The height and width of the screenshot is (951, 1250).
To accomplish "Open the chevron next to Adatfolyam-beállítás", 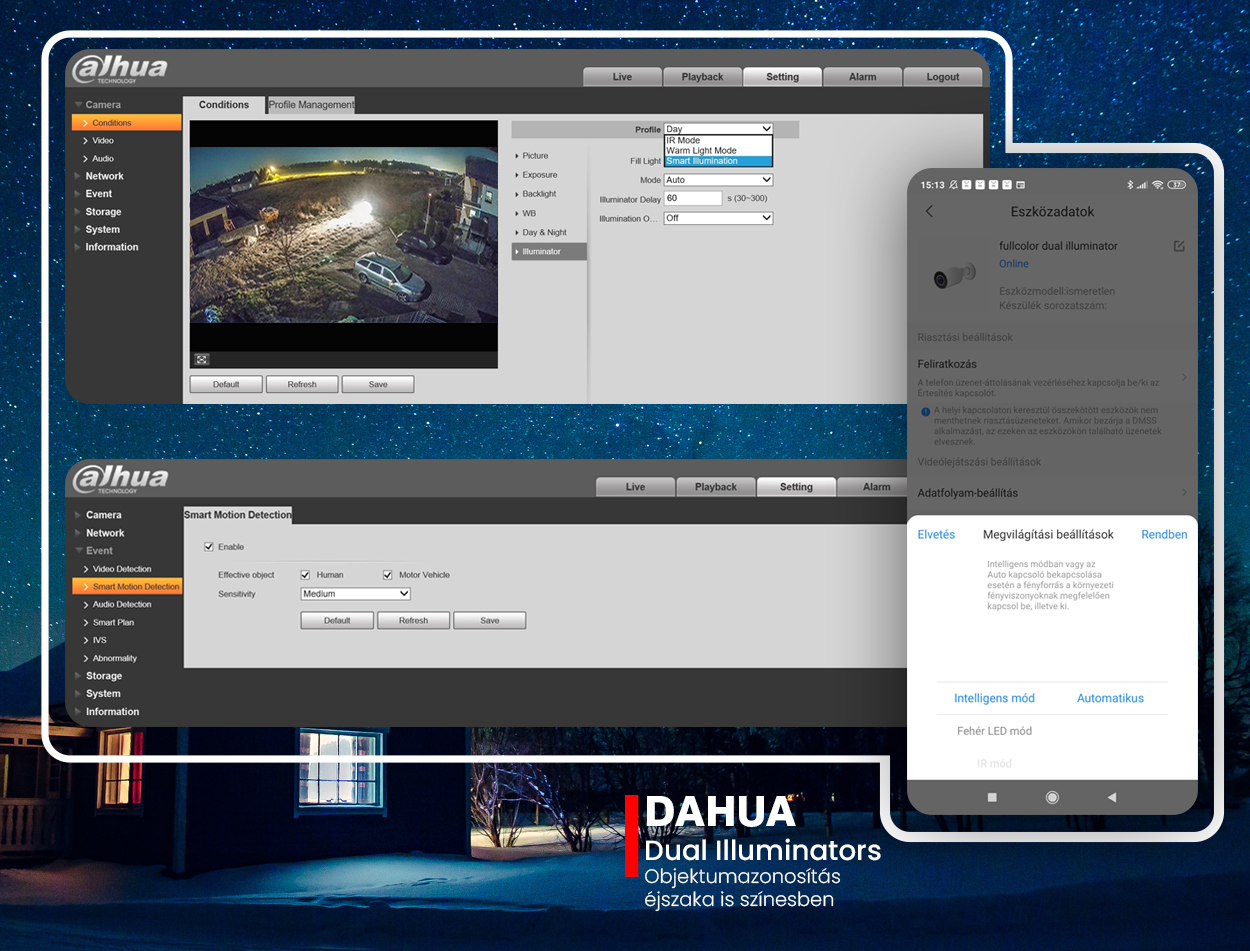I will point(1184,493).
